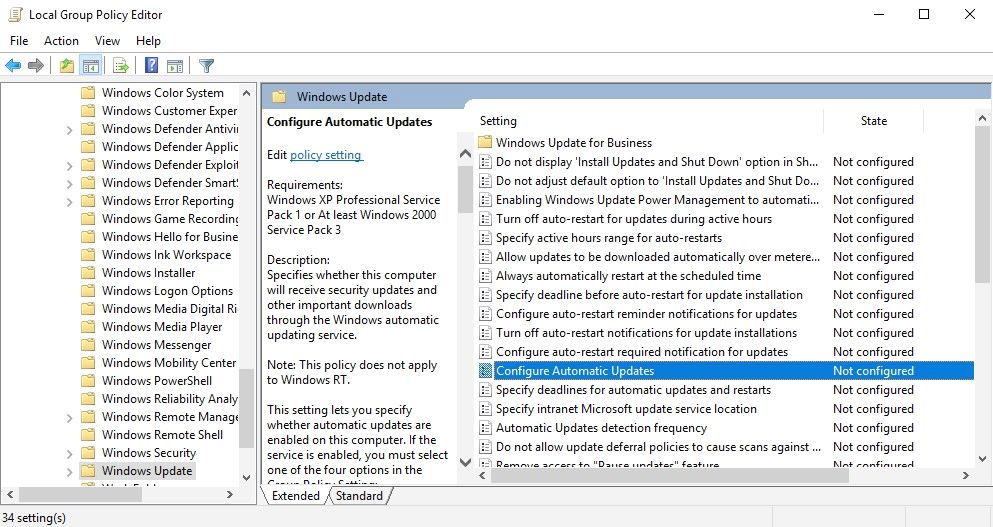The height and width of the screenshot is (527, 993).
Task: Select 'Do not allow update deferral policies' row
Action: pyautogui.click(x=726, y=447)
